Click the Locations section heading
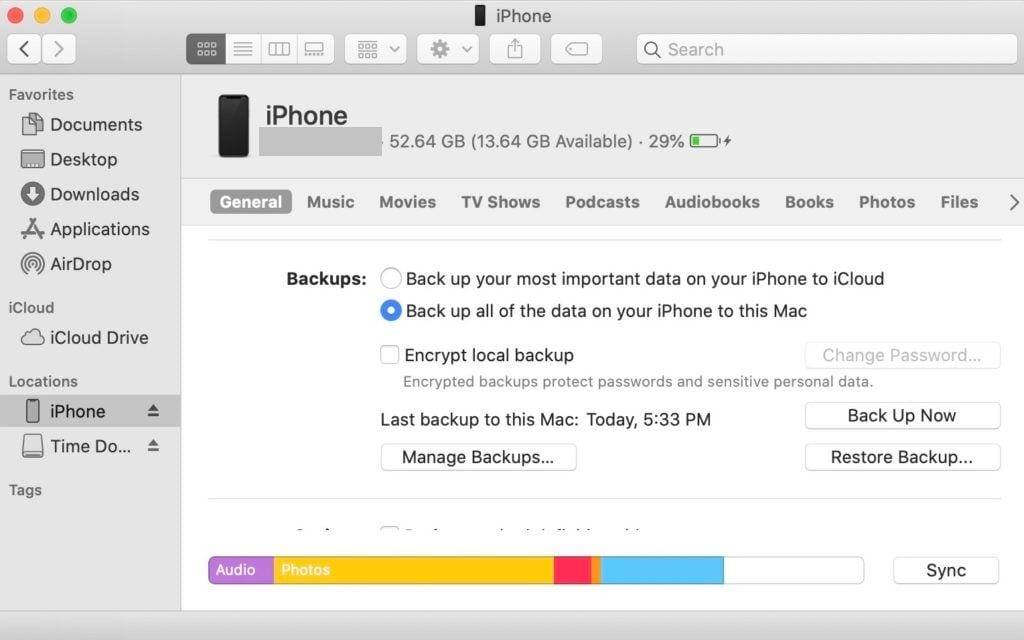Viewport: 1024px width, 640px height. click(43, 381)
